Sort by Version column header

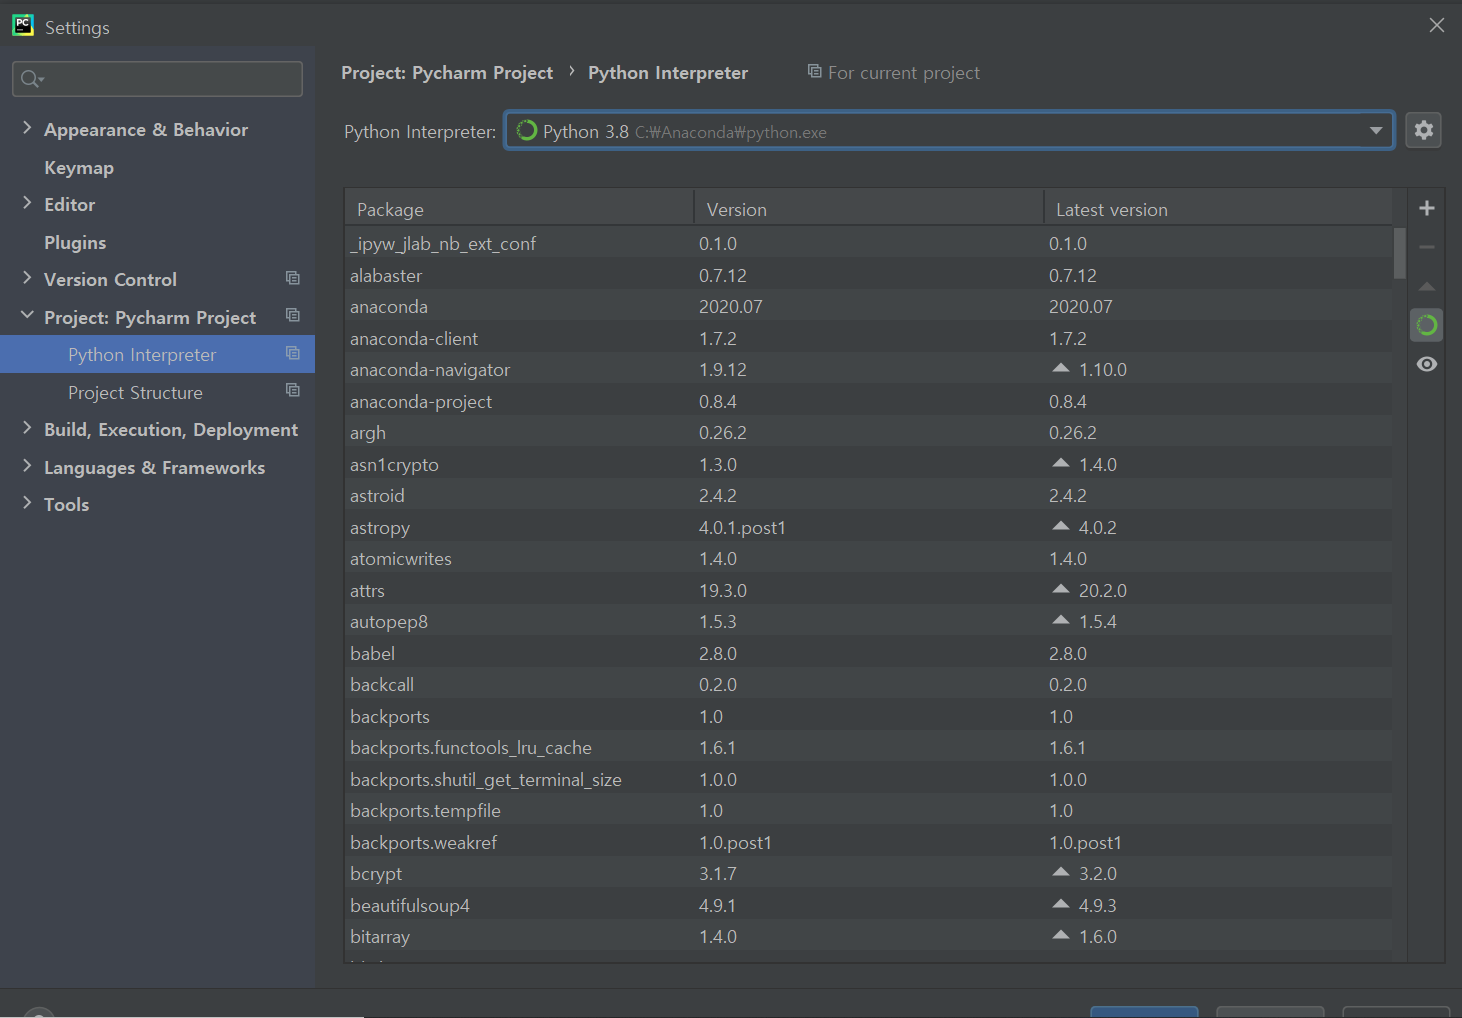[x=869, y=209]
